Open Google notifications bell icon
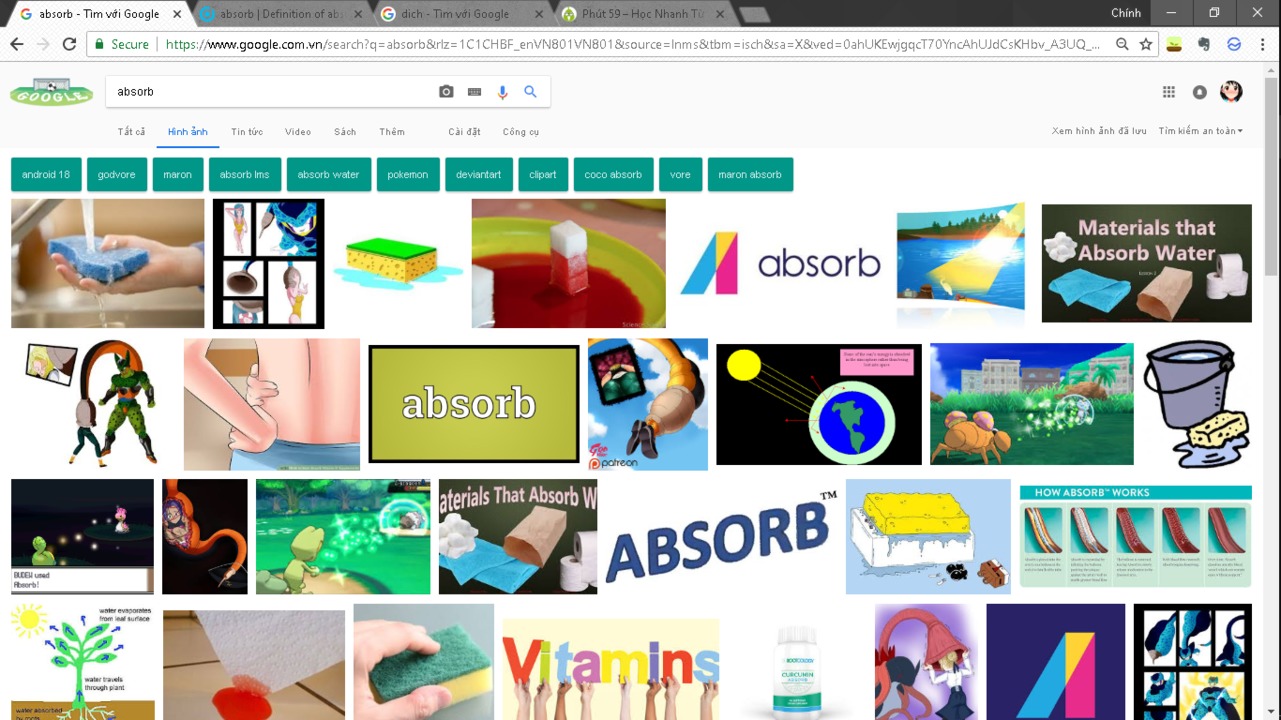Screen dimensions: 1281x720 tap(1199, 92)
